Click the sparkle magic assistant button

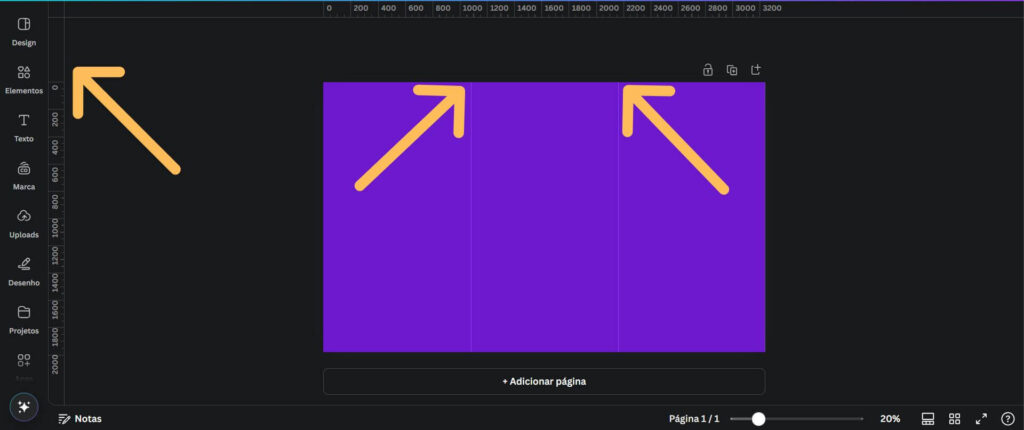tap(24, 407)
